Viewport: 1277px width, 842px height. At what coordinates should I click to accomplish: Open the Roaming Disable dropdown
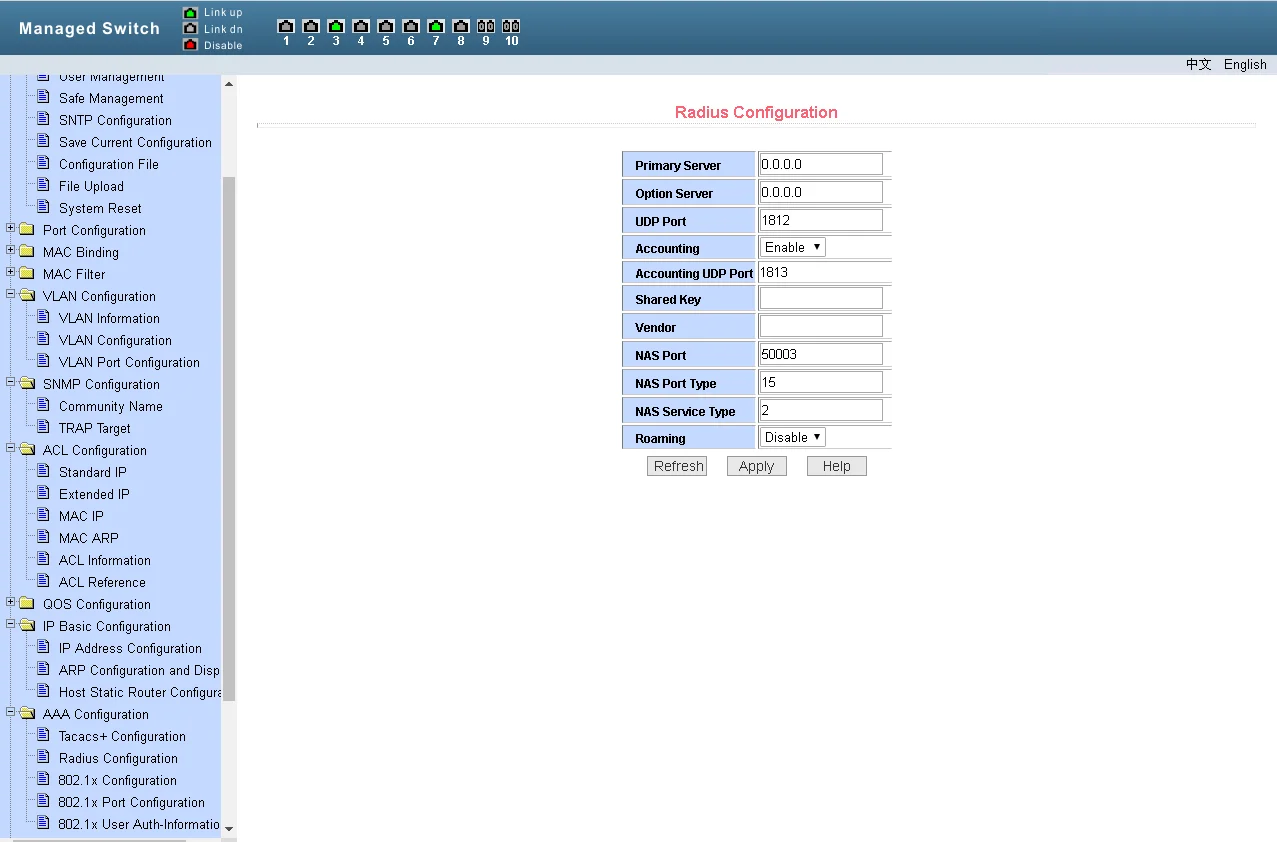point(792,437)
